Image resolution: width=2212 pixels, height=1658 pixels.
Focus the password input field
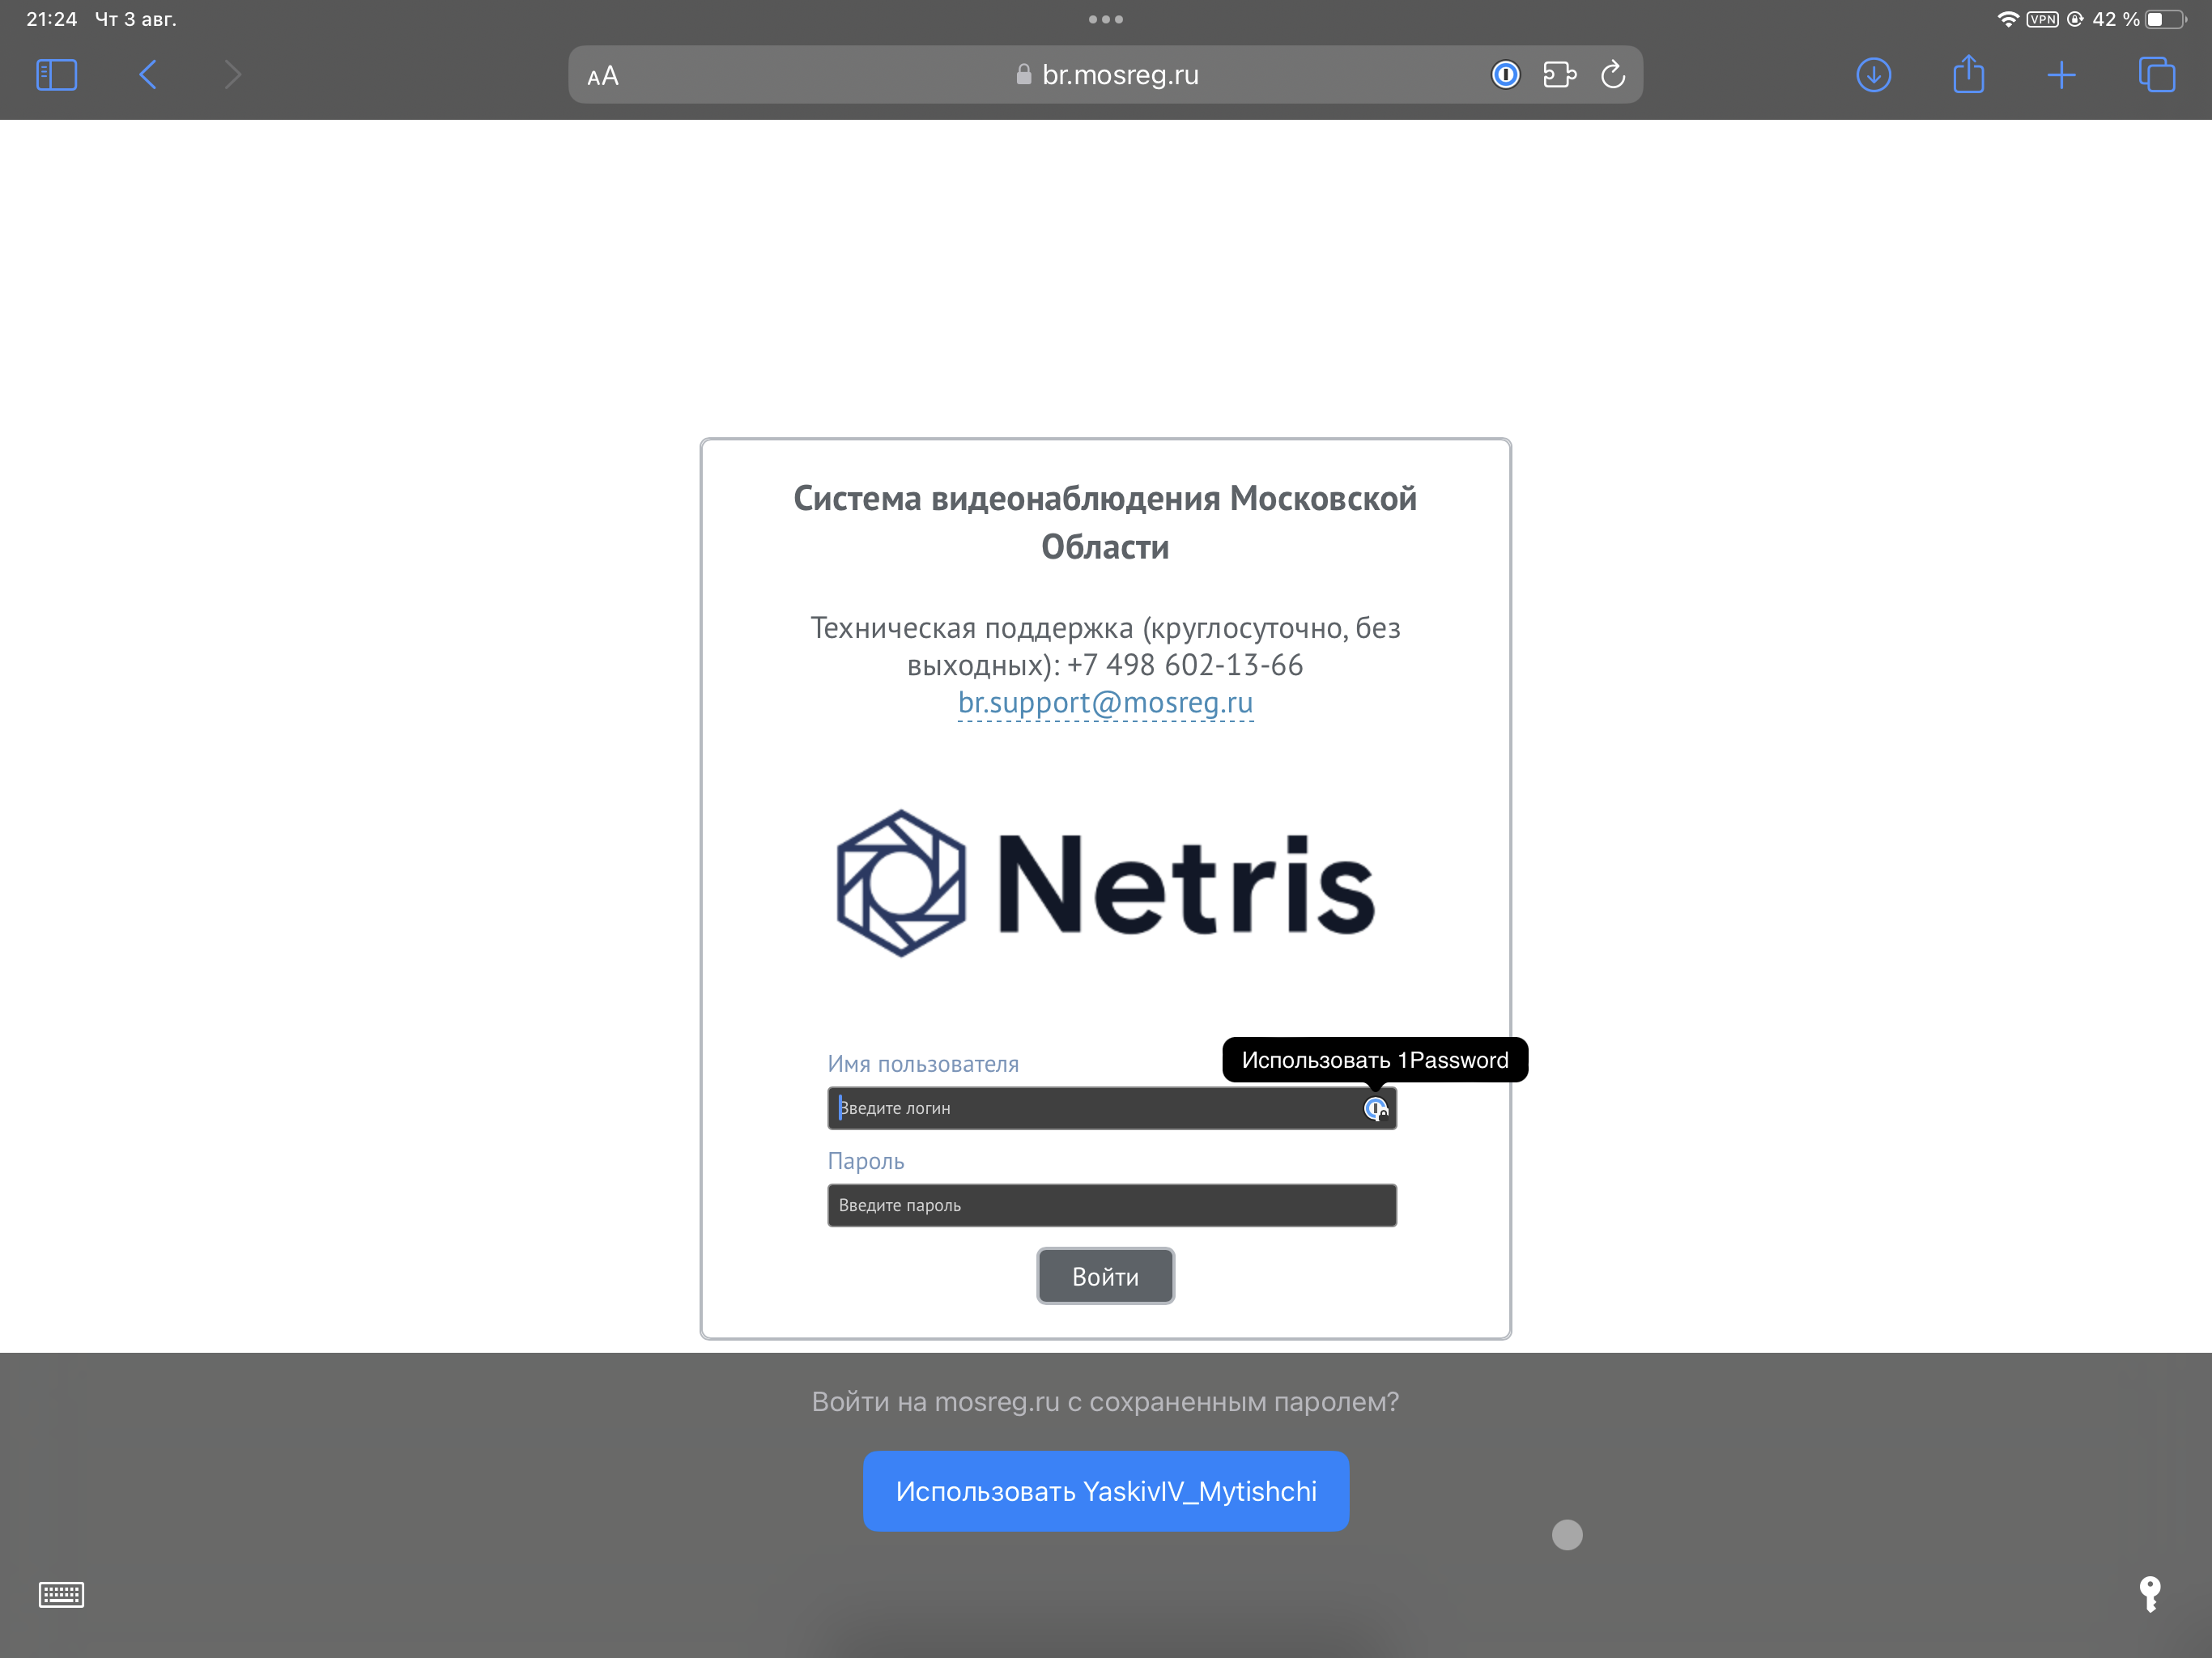click(x=1111, y=1205)
